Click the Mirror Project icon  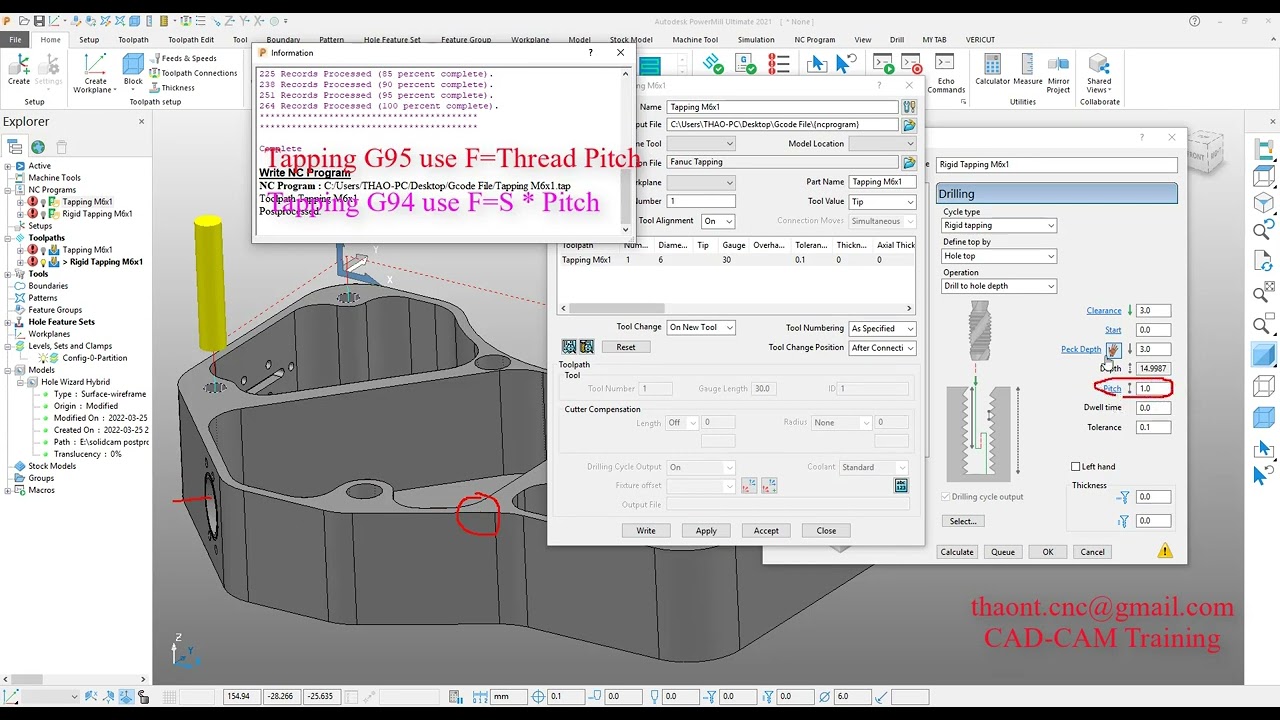[1058, 73]
